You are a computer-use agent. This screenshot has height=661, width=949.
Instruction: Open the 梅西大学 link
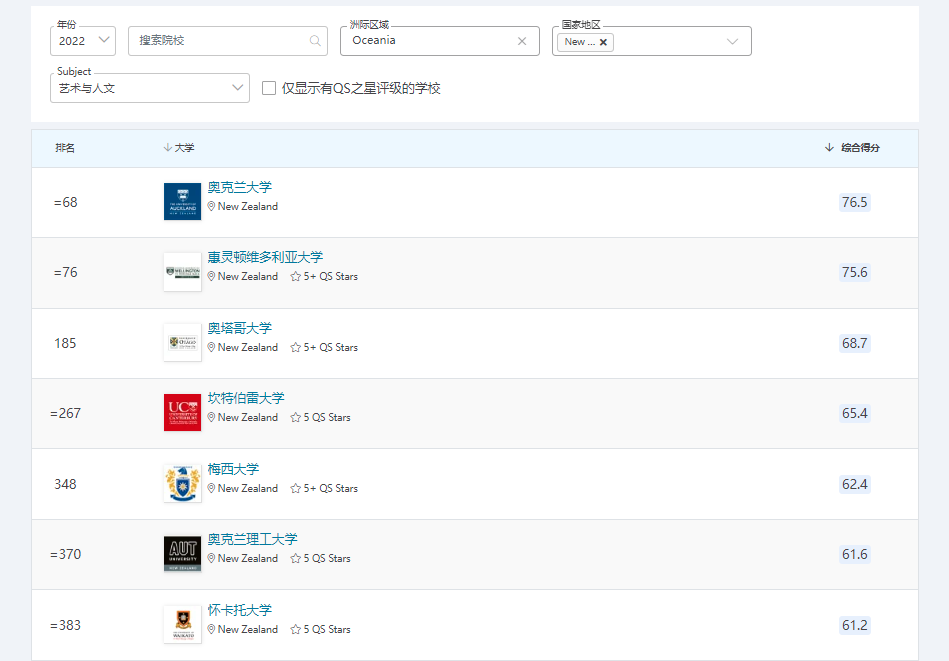[233, 469]
